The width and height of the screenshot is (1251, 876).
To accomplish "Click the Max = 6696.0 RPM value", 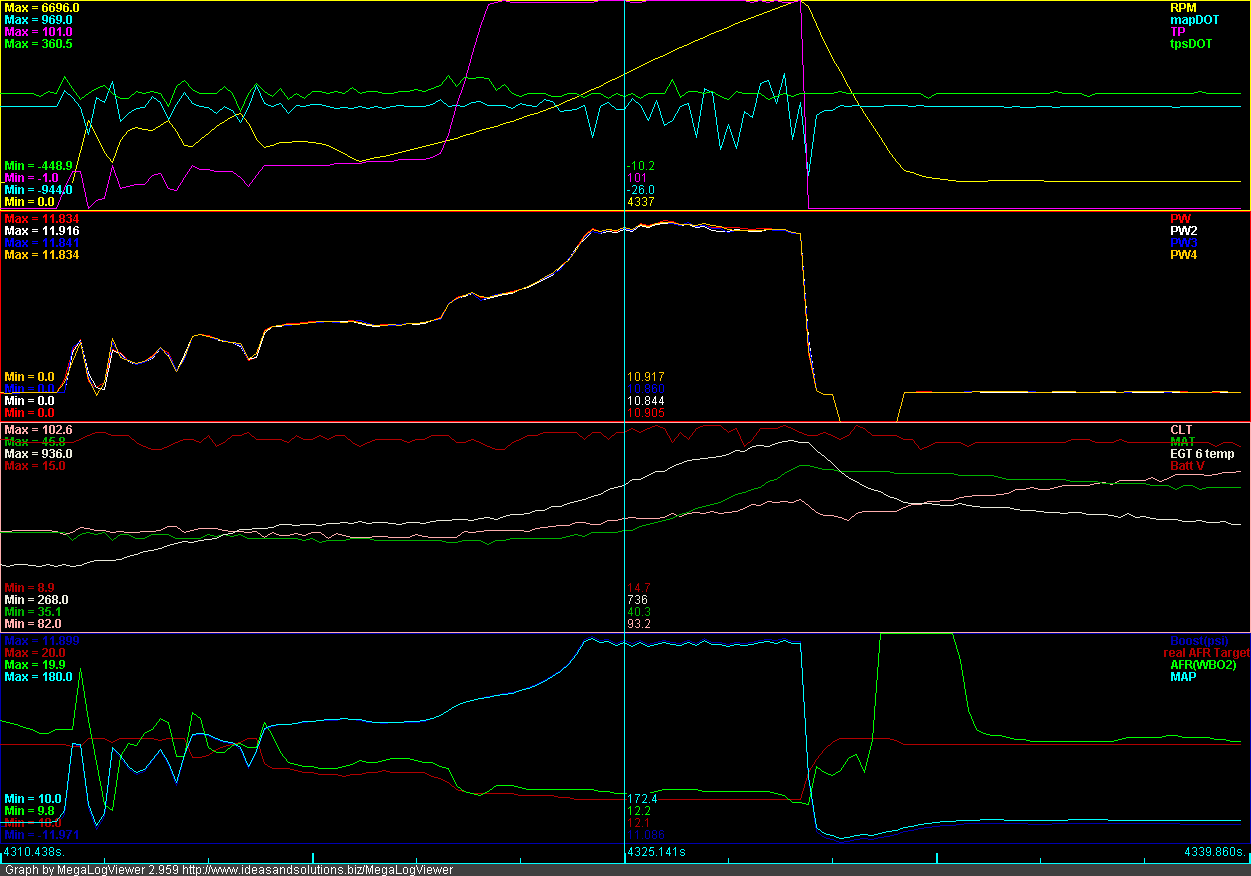I will (x=42, y=8).
